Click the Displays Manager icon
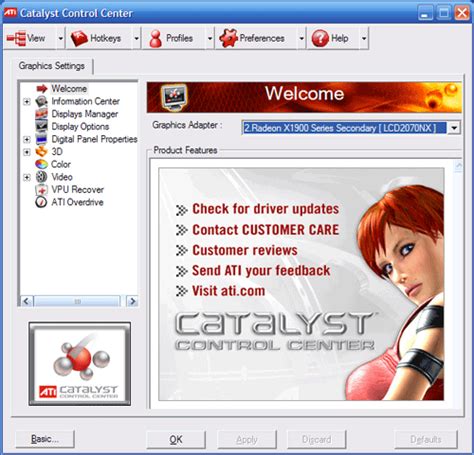The height and width of the screenshot is (455, 474). [x=41, y=114]
